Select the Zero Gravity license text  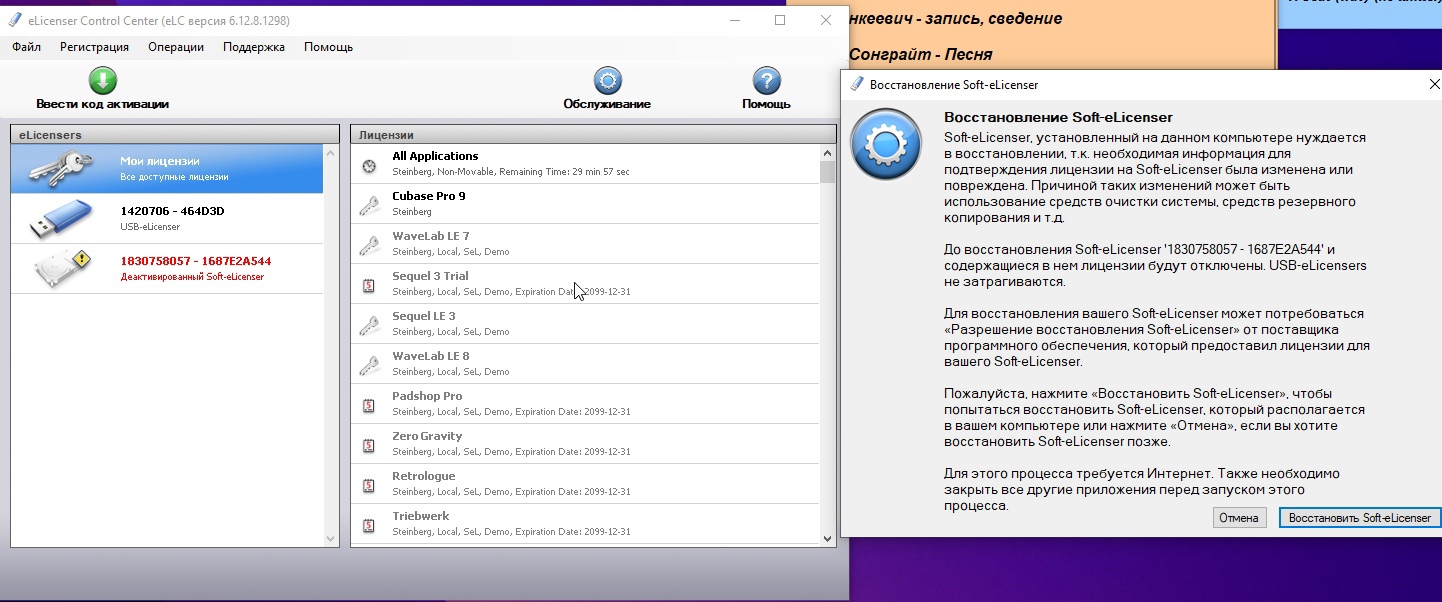tap(427, 436)
